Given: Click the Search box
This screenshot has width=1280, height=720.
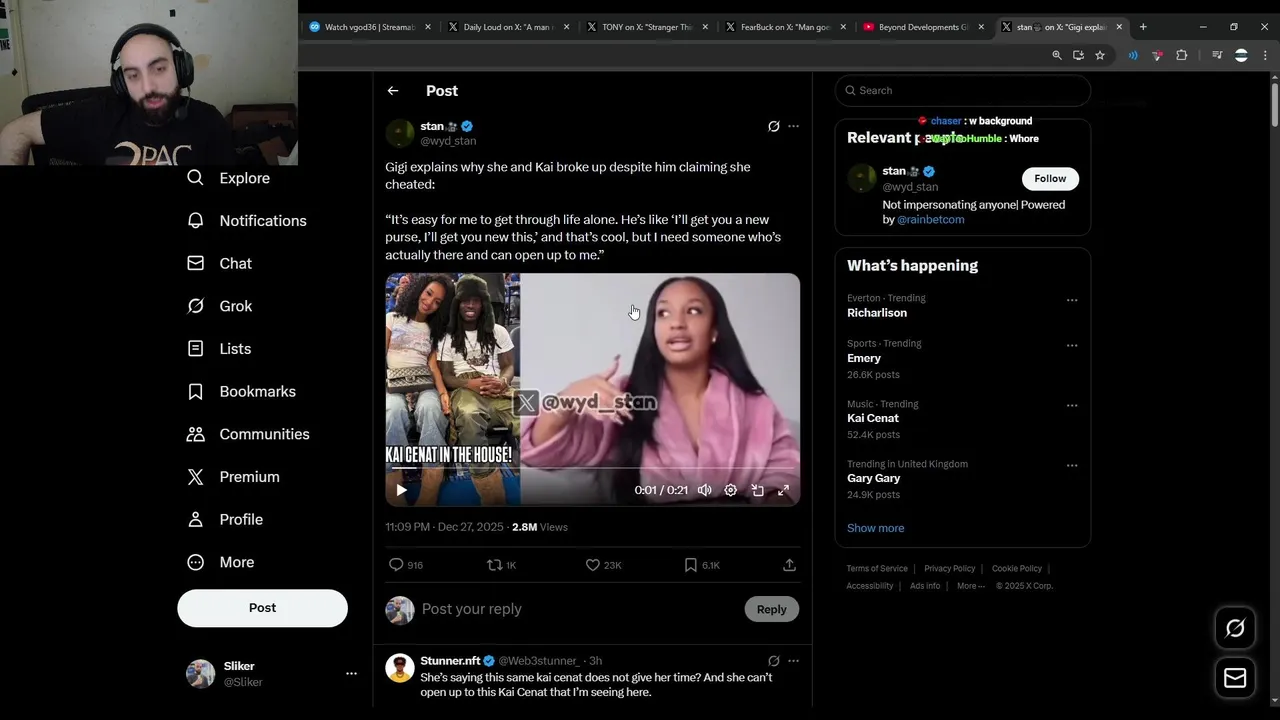Looking at the screenshot, I should [x=962, y=90].
